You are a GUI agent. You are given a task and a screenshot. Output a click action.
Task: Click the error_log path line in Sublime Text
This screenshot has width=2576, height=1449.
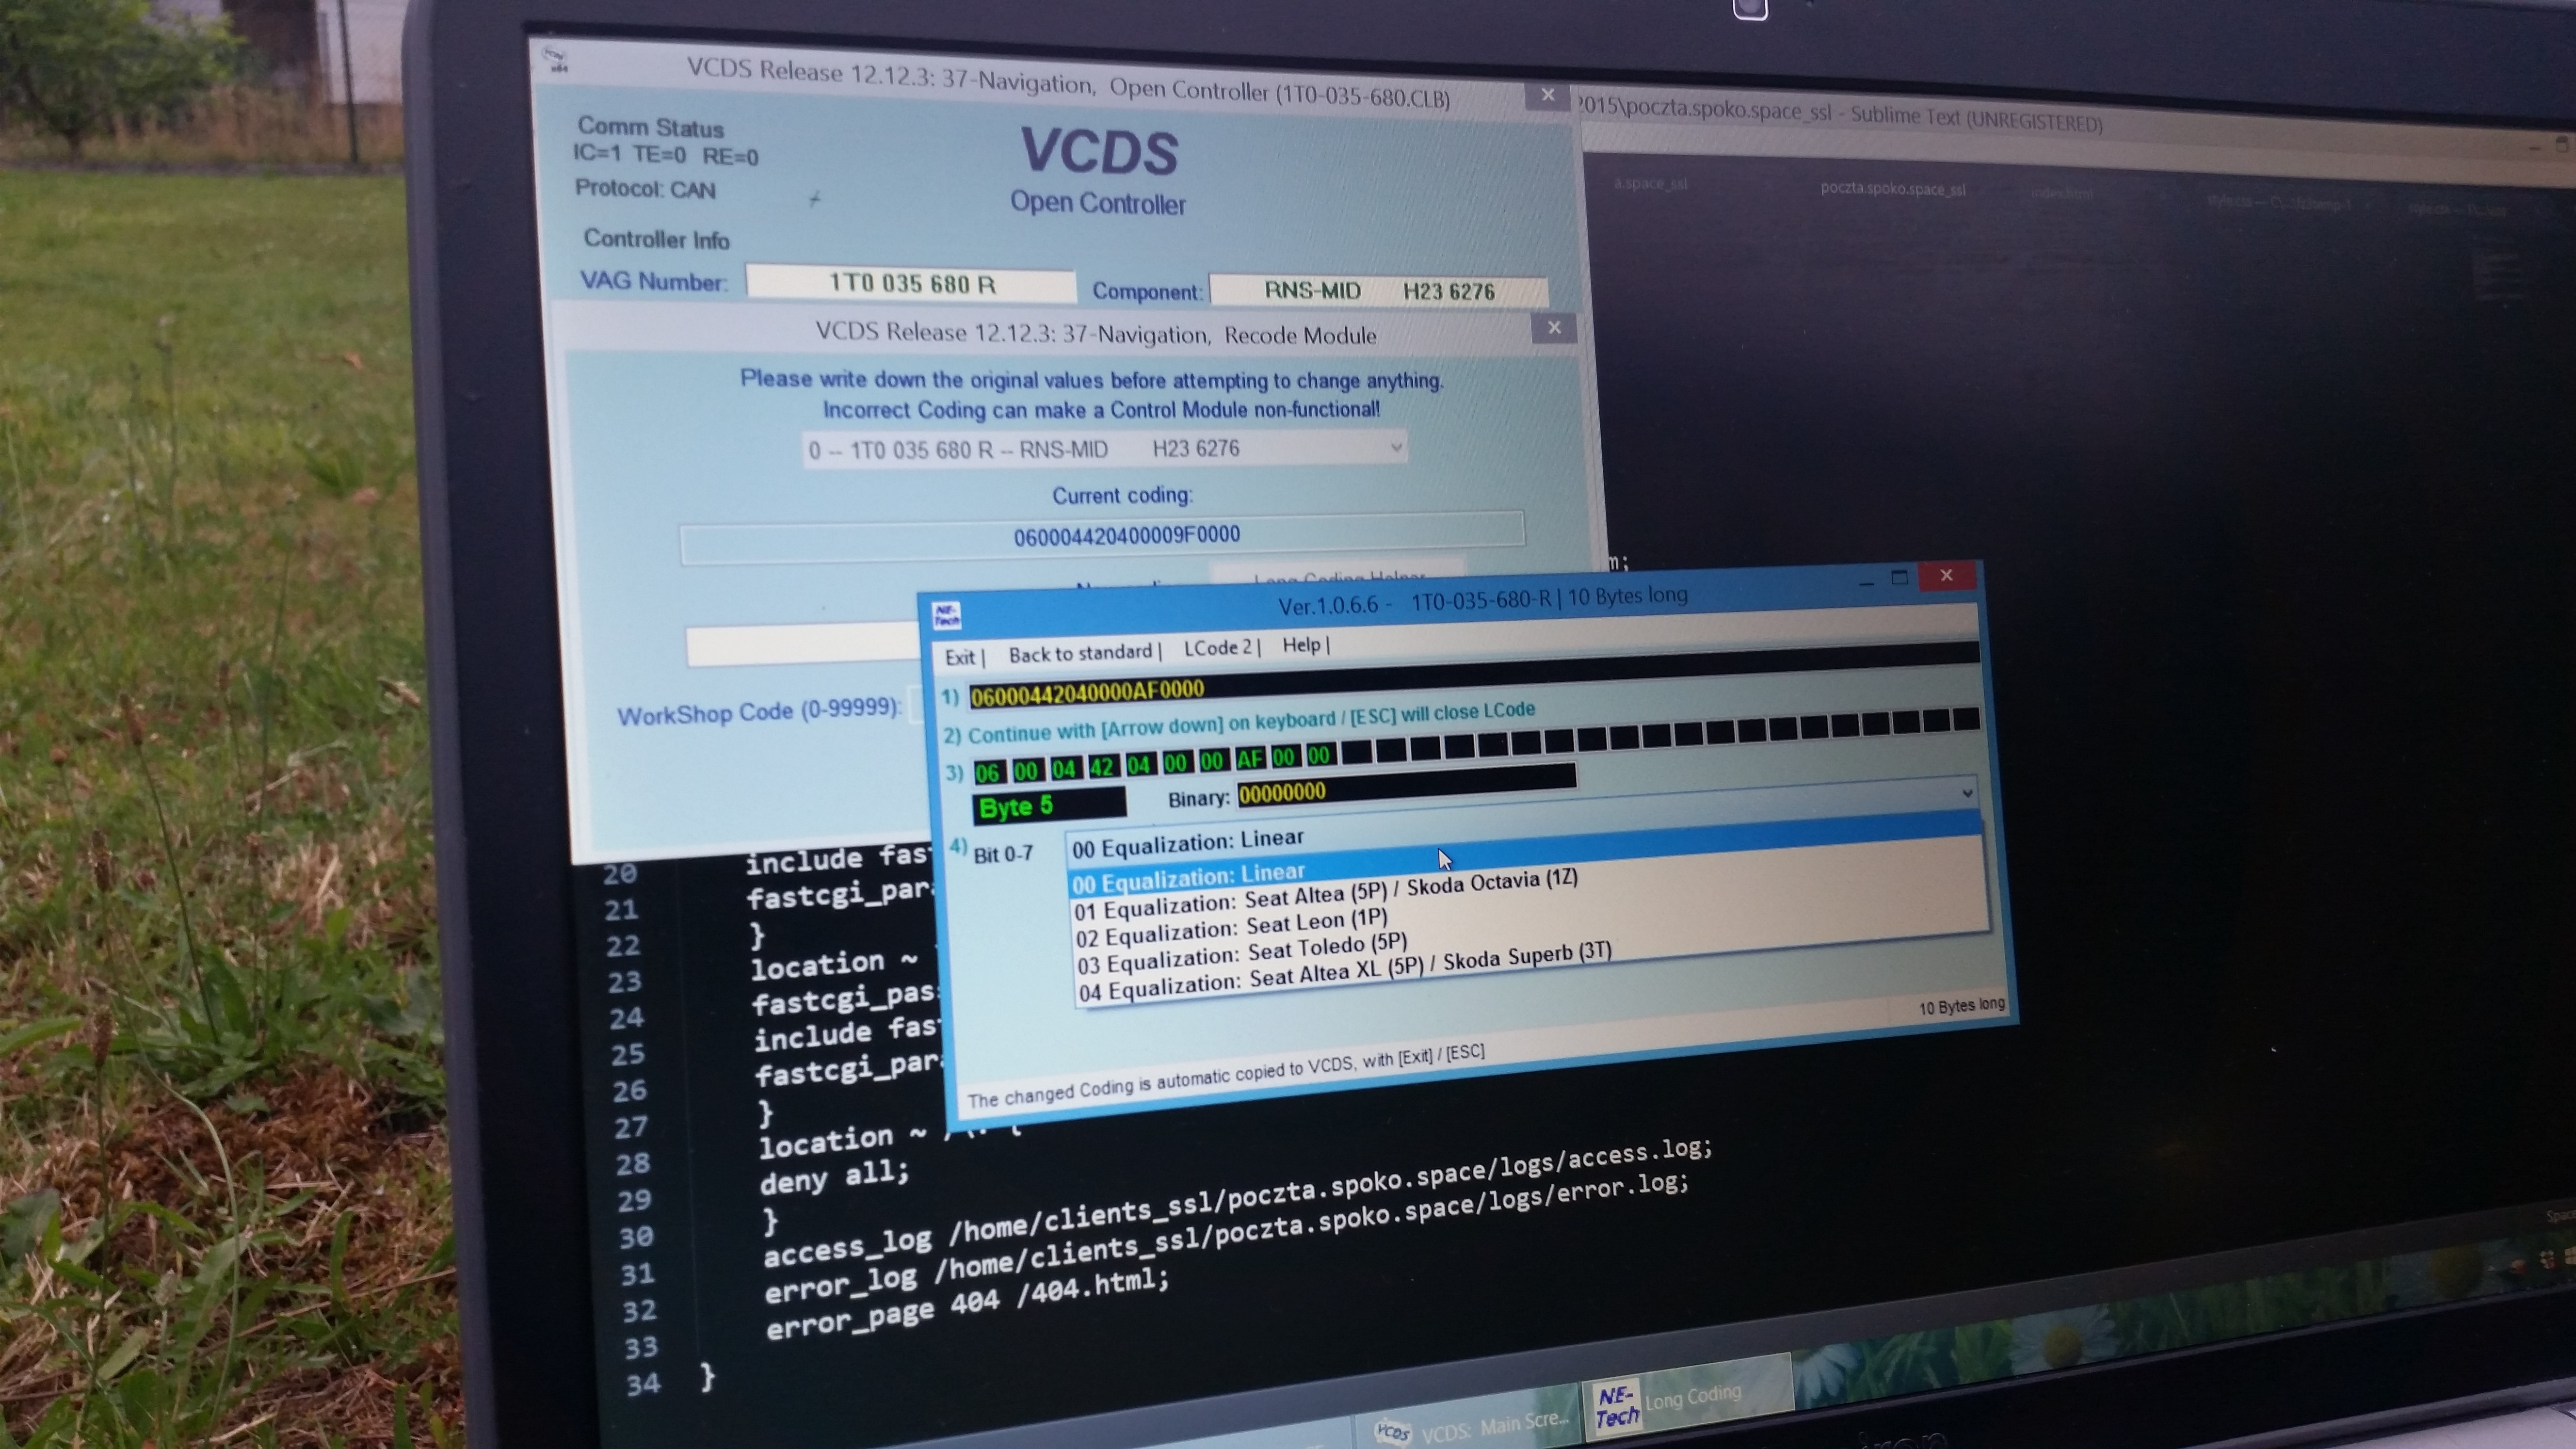pyautogui.click(x=1227, y=1238)
